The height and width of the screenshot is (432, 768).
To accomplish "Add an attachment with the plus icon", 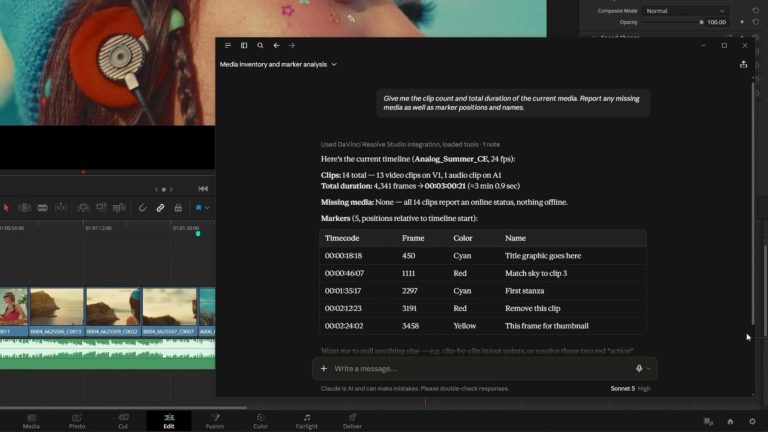I will pos(324,368).
